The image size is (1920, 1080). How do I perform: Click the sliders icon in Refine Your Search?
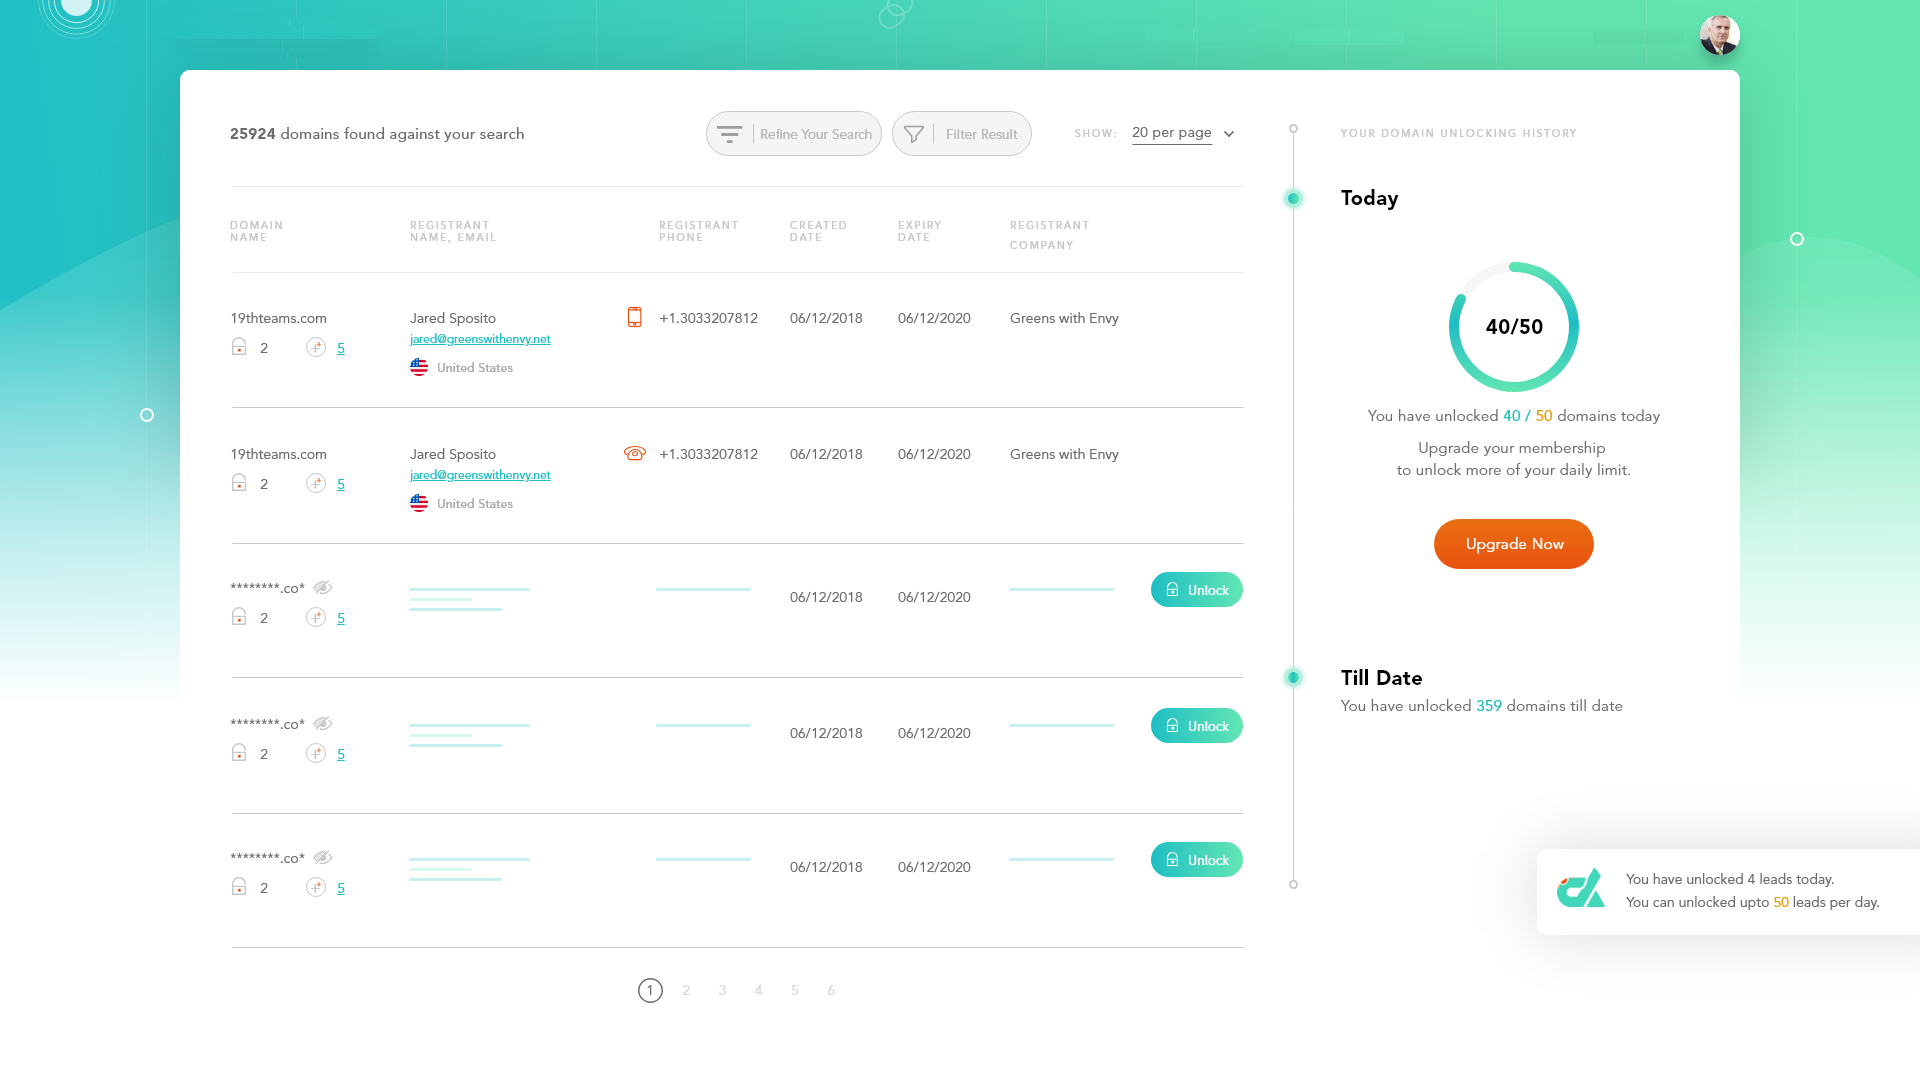point(729,133)
